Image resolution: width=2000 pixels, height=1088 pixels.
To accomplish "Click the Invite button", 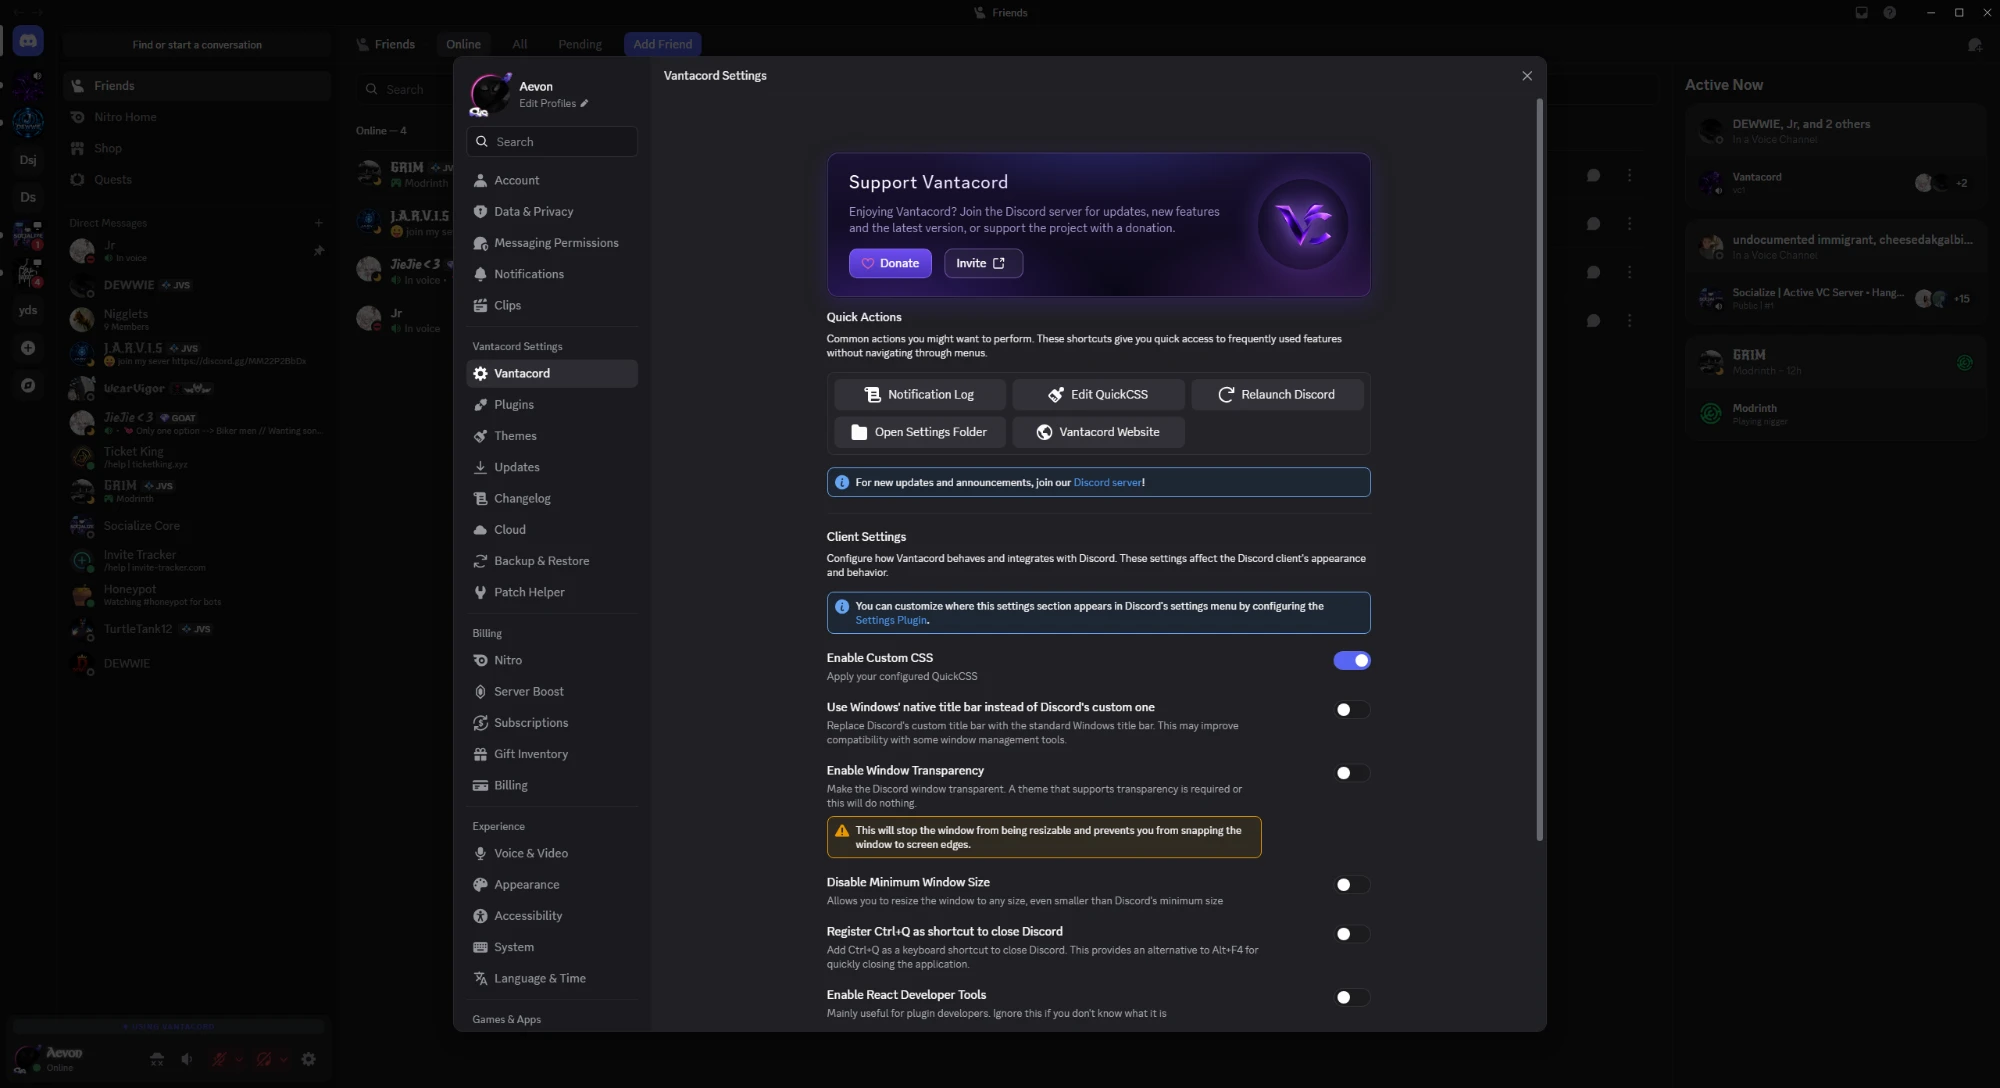I will pos(983,263).
